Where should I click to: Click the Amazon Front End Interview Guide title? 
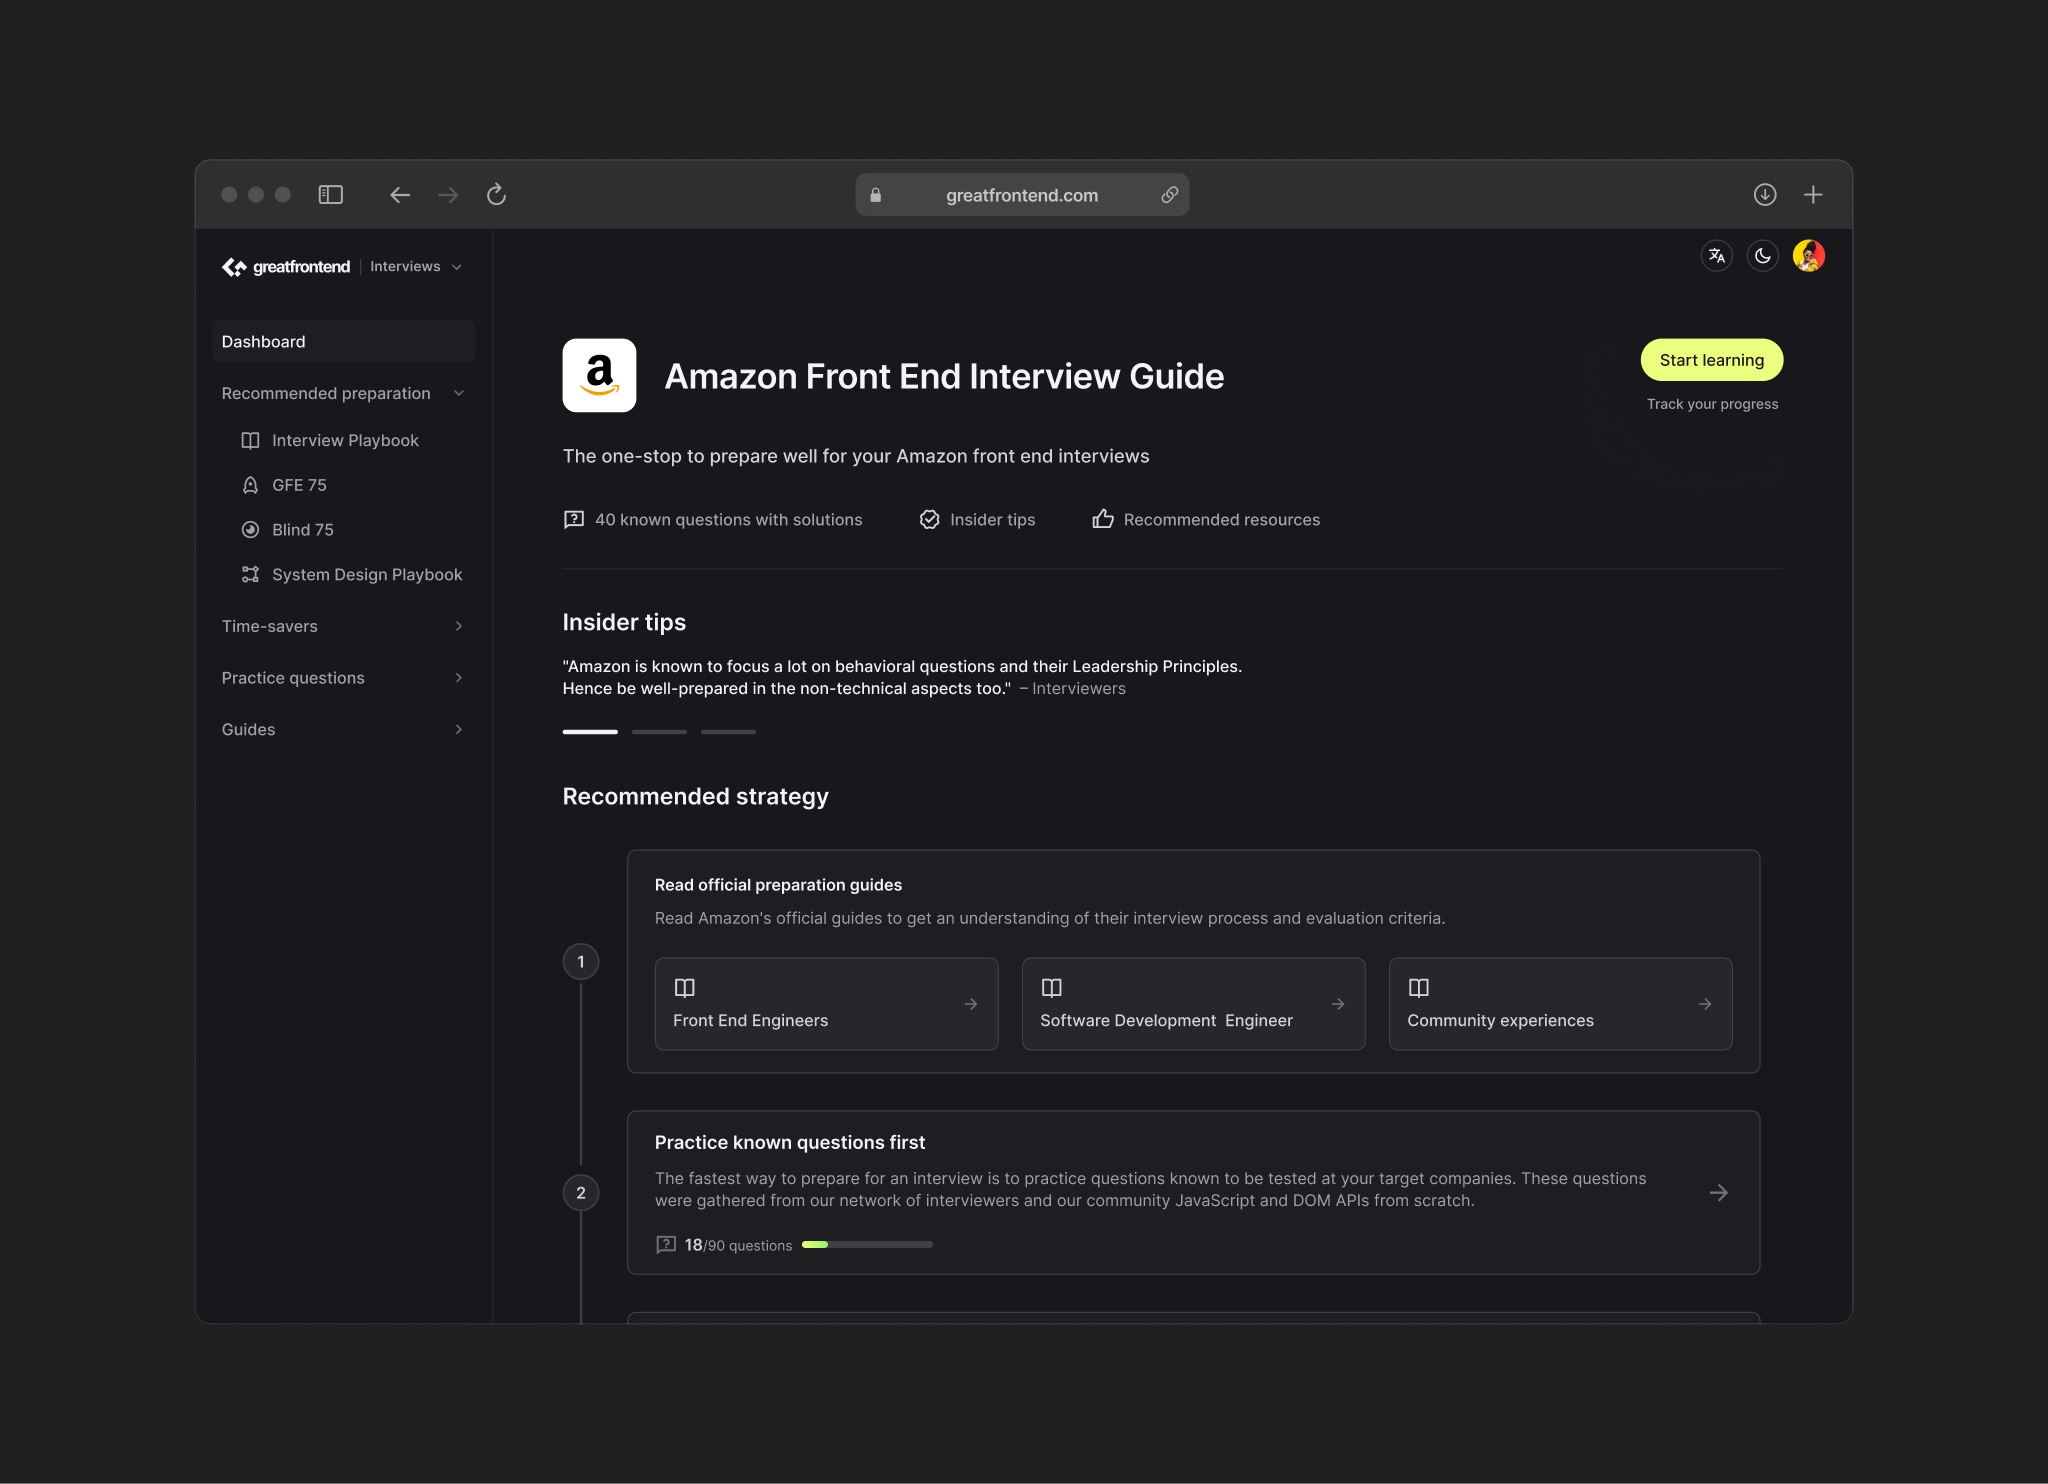tap(944, 376)
